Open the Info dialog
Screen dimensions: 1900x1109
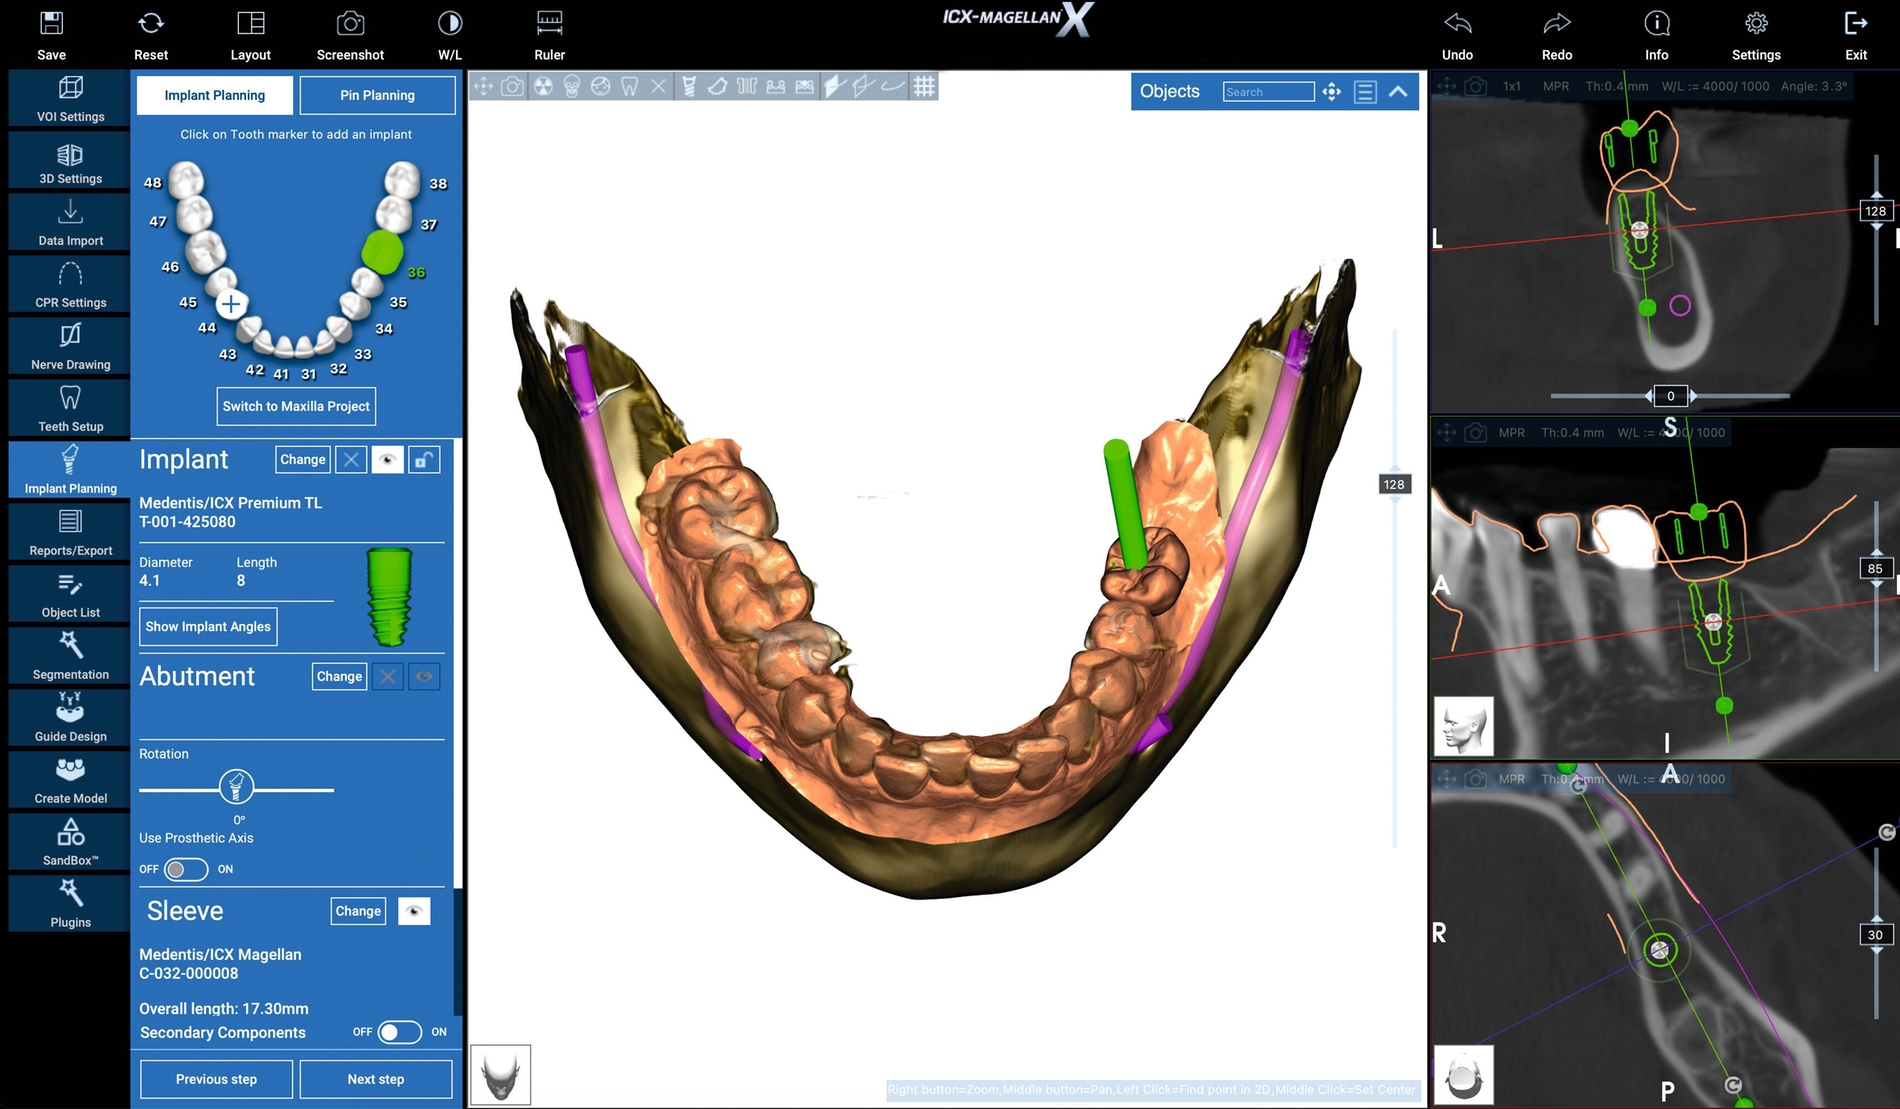point(1657,35)
